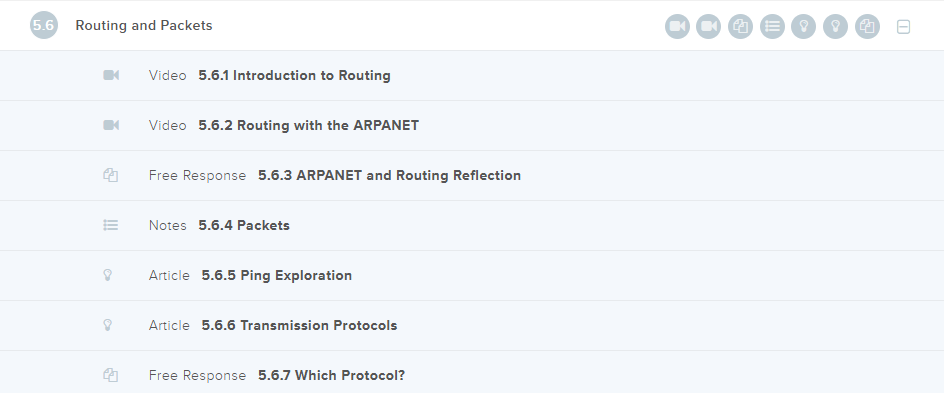Click list icon beside Packets notes
Viewport: 944px width, 393px height.
pyautogui.click(x=111, y=225)
